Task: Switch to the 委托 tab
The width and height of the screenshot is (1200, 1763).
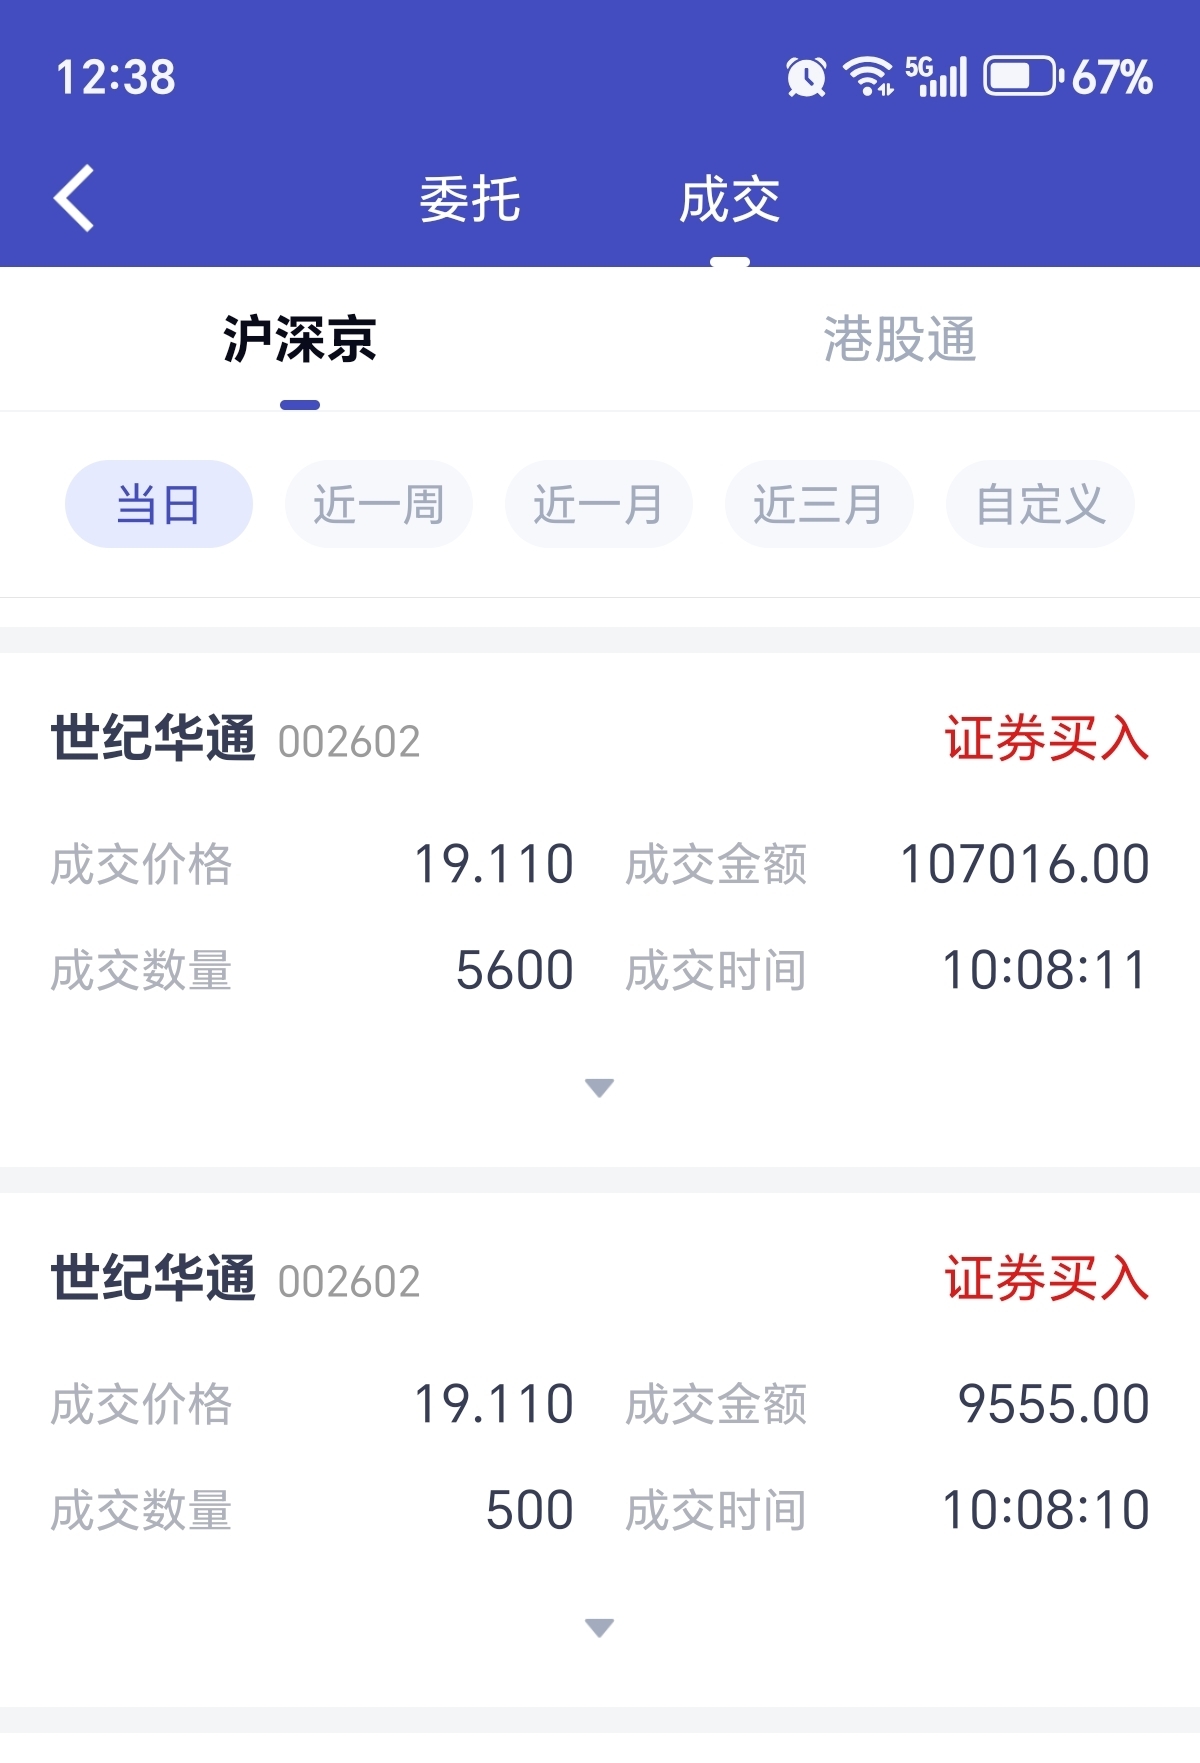Action: (470, 199)
